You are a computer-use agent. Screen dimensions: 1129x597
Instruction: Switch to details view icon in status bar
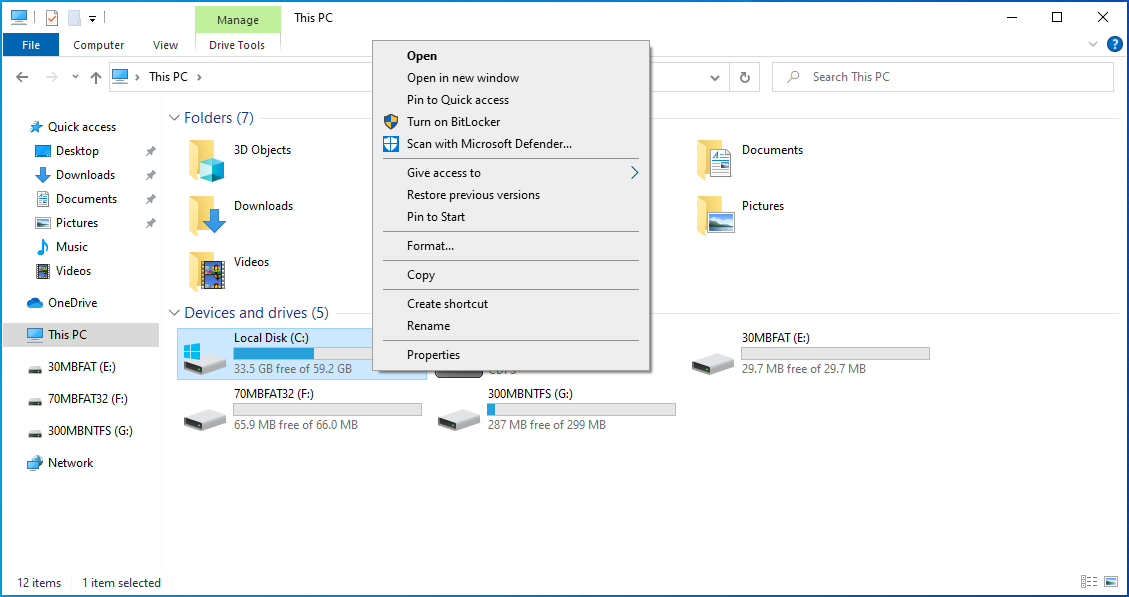(x=1089, y=582)
